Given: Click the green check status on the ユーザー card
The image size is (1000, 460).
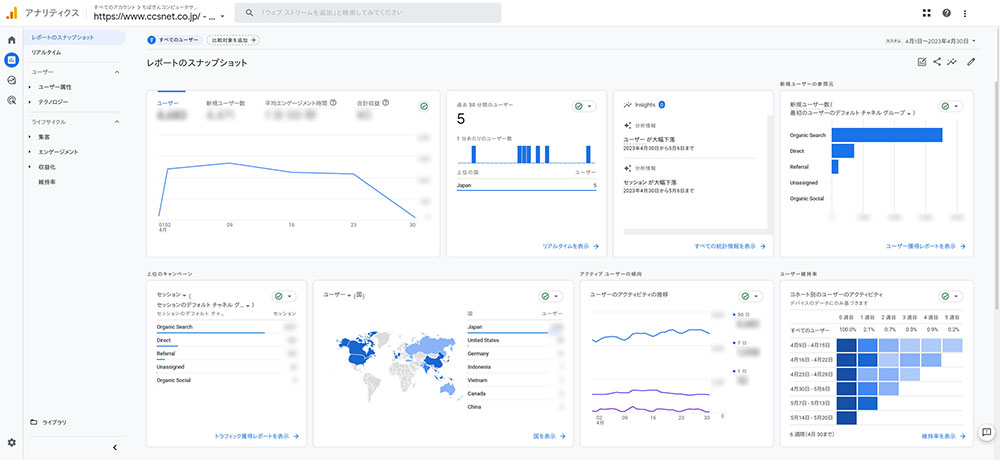Looking at the screenshot, I should pyautogui.click(x=425, y=107).
